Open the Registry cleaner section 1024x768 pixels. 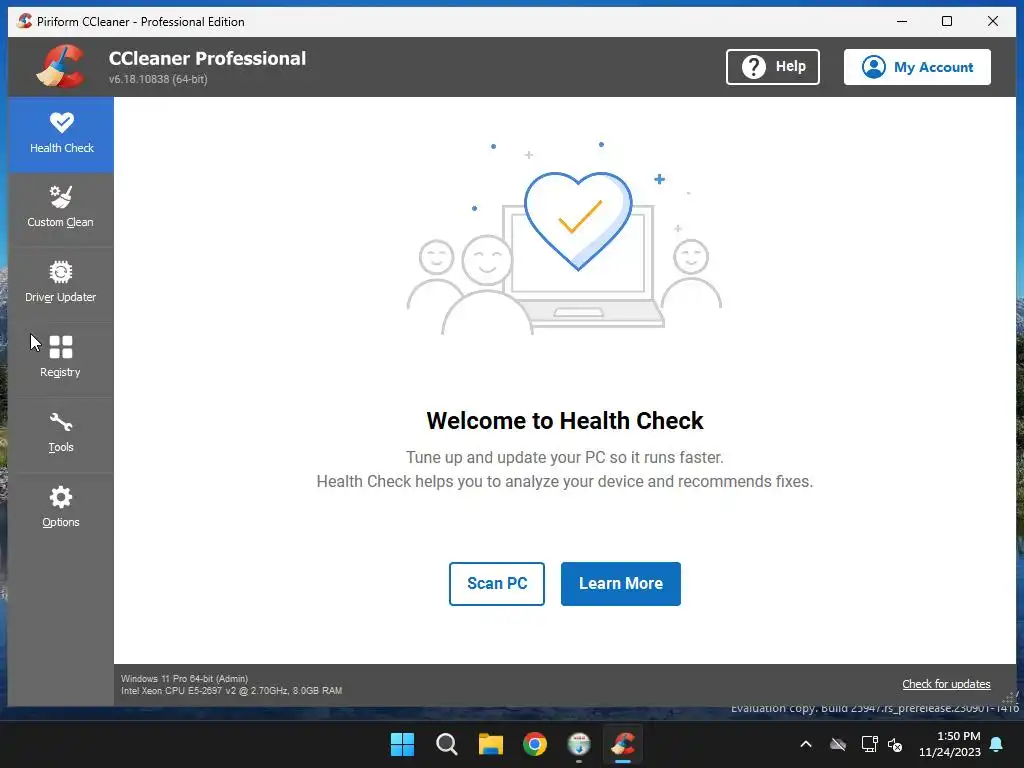click(61, 359)
